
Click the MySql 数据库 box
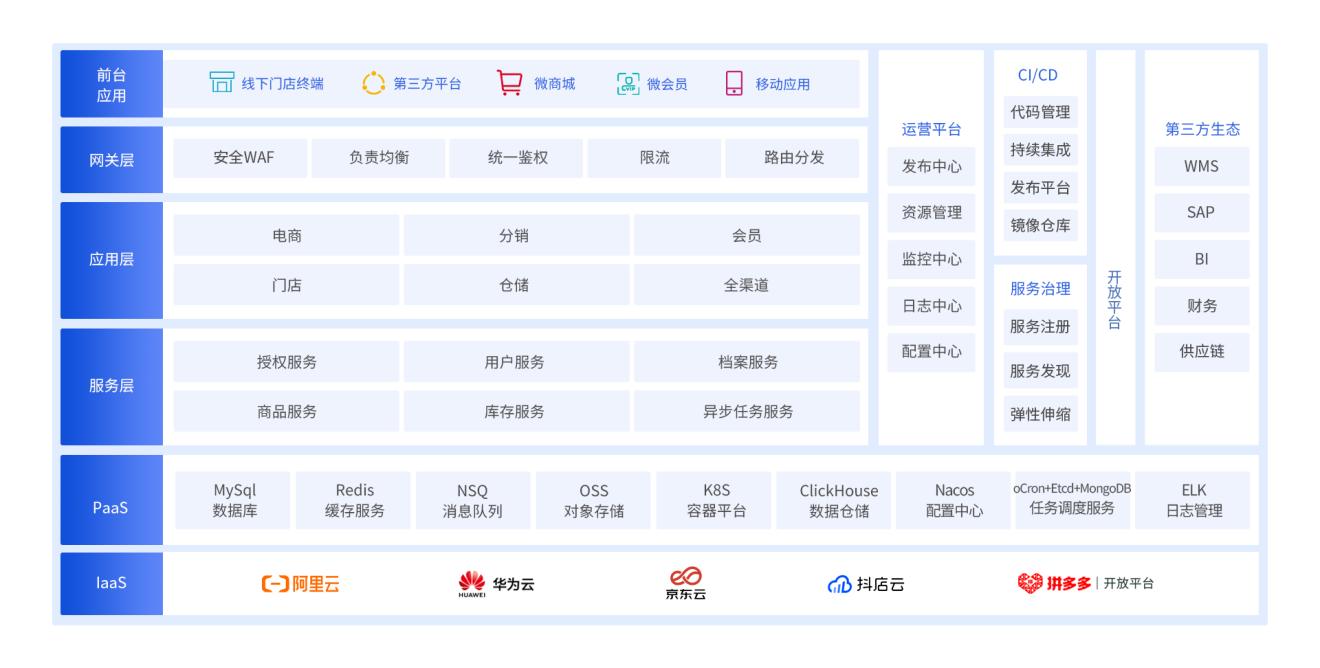coord(232,501)
